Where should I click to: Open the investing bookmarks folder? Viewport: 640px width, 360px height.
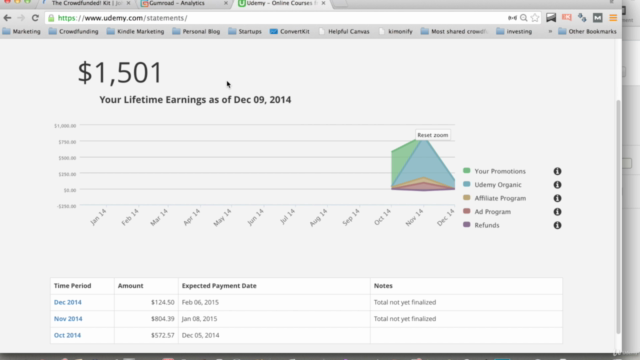click(514, 31)
